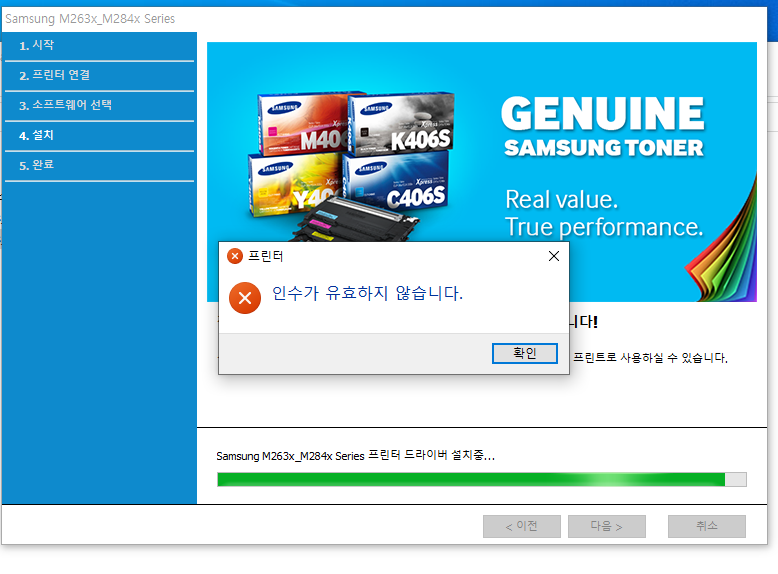Select step 3. 소프트웨어 선택 in the sidebar
Viewport: 778px width, 574px height.
click(99, 105)
